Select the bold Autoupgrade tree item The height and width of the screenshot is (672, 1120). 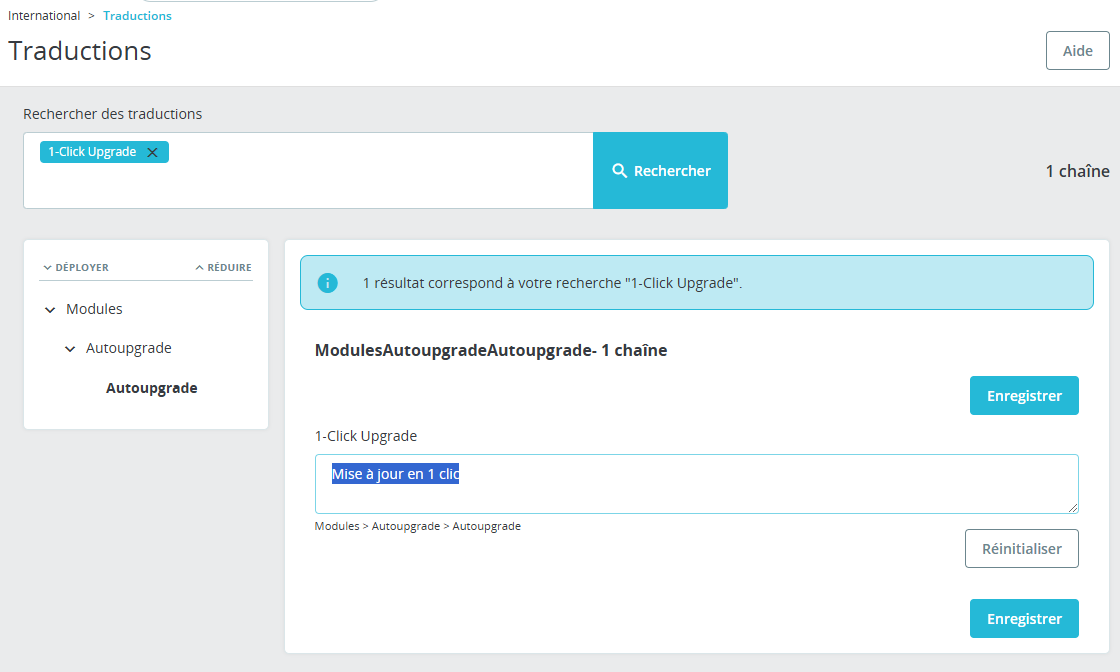[x=151, y=388]
